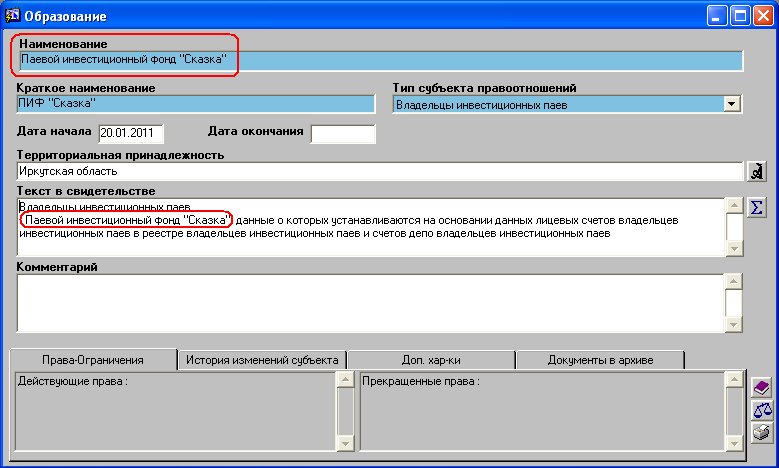
Task: Focus the Краткое наименование field
Action: [196, 103]
